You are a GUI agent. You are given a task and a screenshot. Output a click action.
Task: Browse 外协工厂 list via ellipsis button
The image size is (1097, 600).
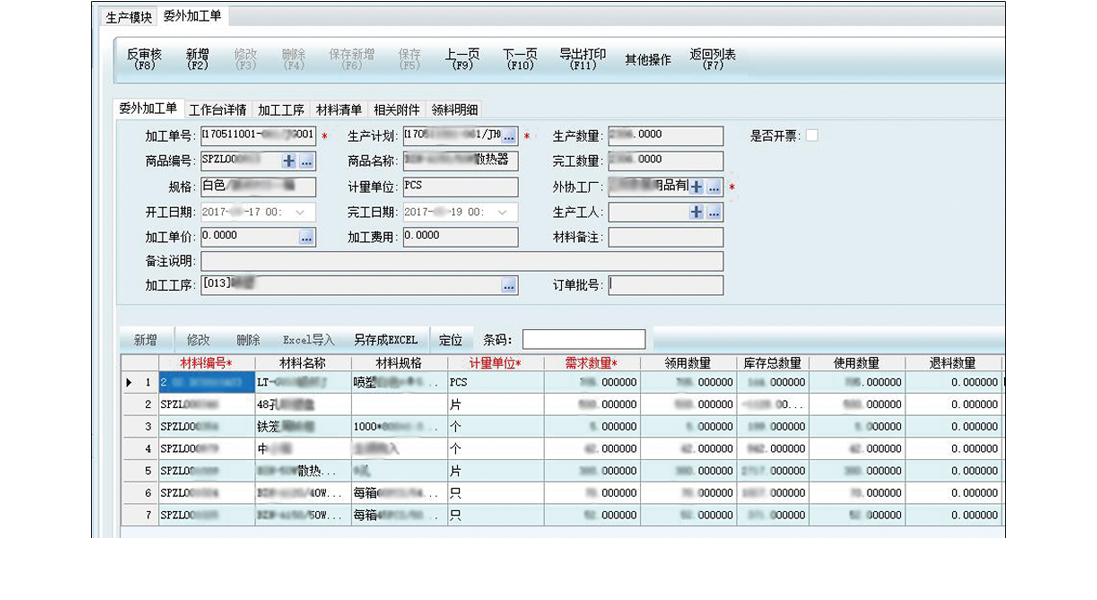tap(714, 187)
